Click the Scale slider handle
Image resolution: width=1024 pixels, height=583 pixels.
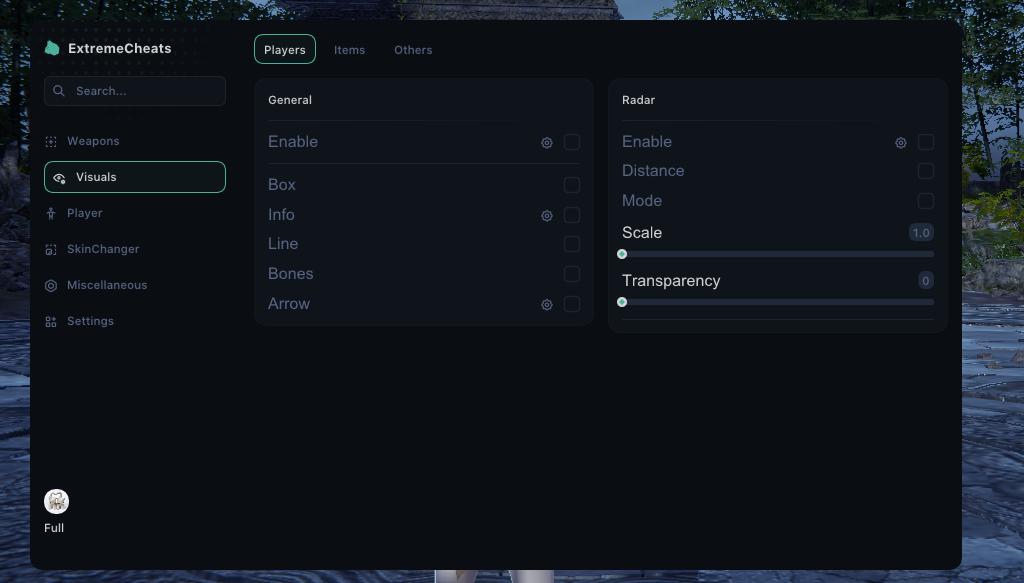point(622,254)
